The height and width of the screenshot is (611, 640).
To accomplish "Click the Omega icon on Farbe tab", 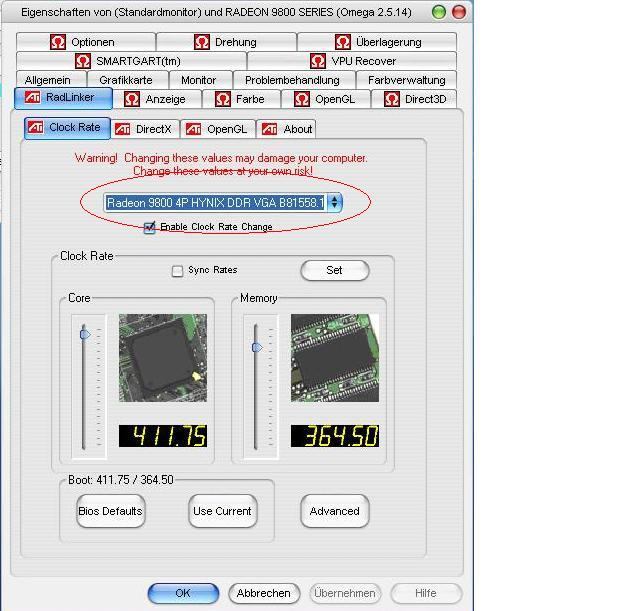I will (223, 99).
